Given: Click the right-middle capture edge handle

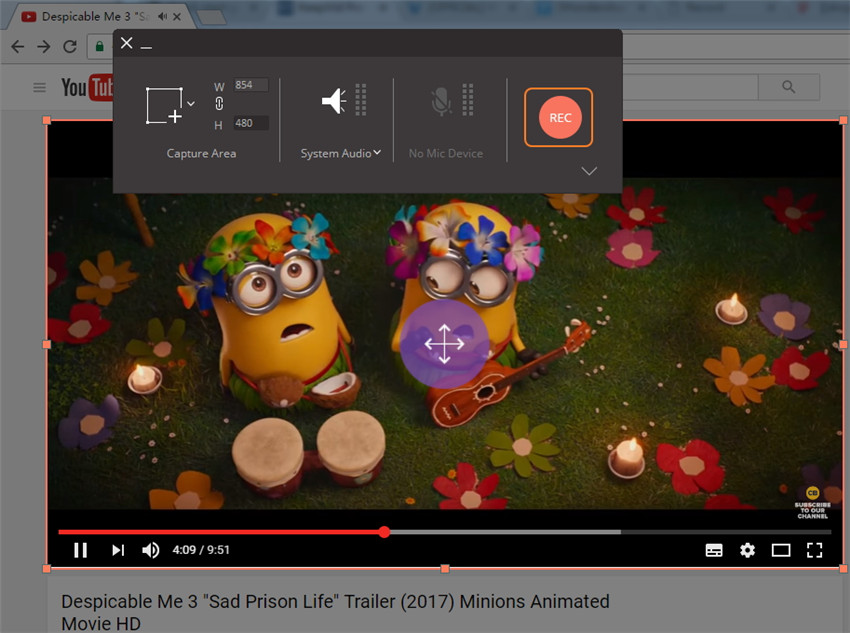Looking at the screenshot, I should tap(843, 344).
